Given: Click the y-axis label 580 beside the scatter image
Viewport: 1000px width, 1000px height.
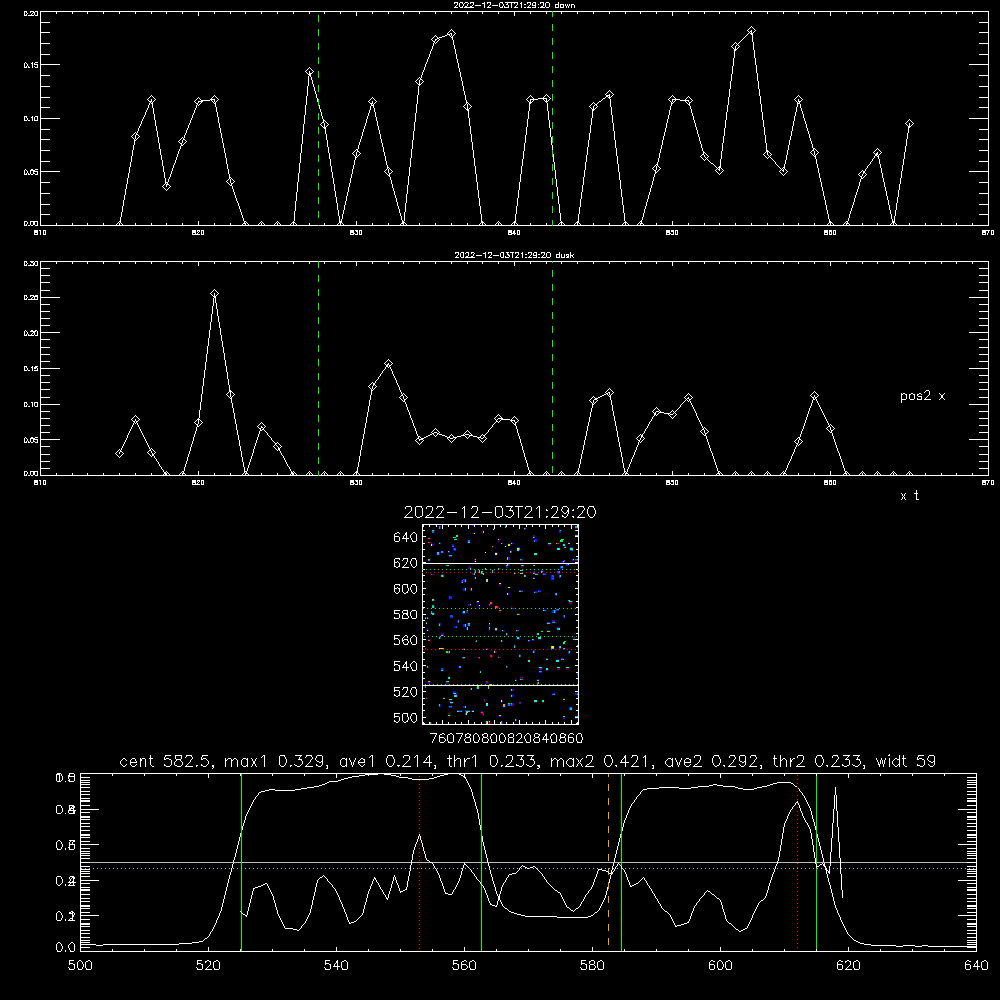Looking at the screenshot, I should pos(406,615).
